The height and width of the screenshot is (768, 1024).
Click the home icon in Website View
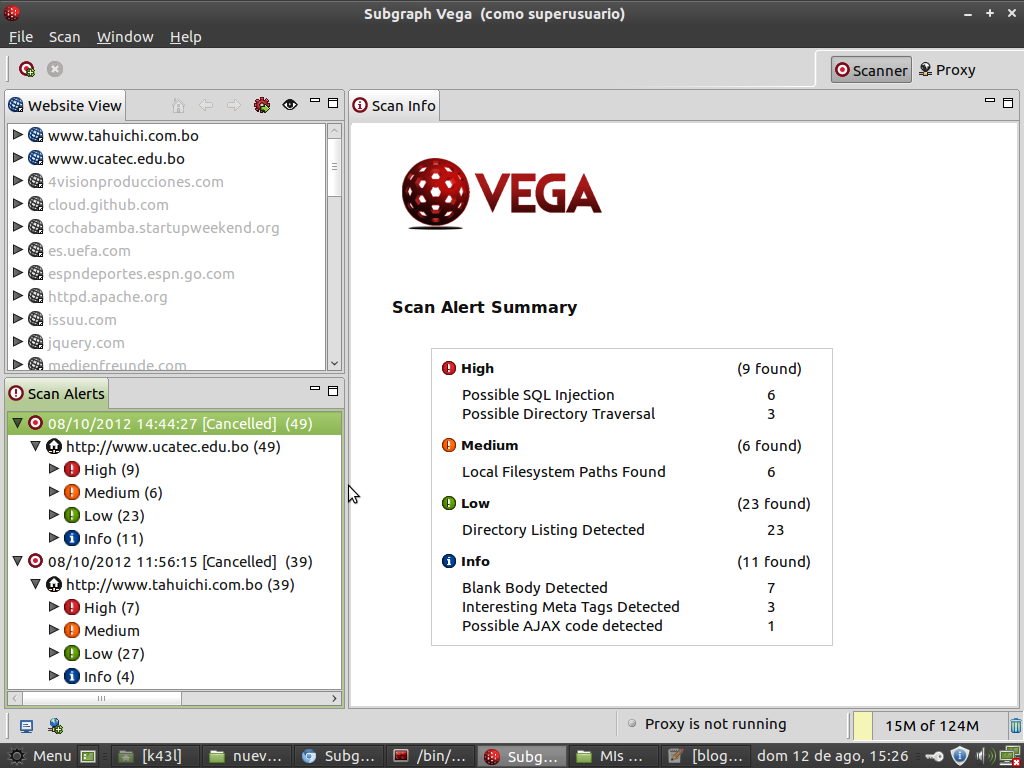click(x=178, y=105)
